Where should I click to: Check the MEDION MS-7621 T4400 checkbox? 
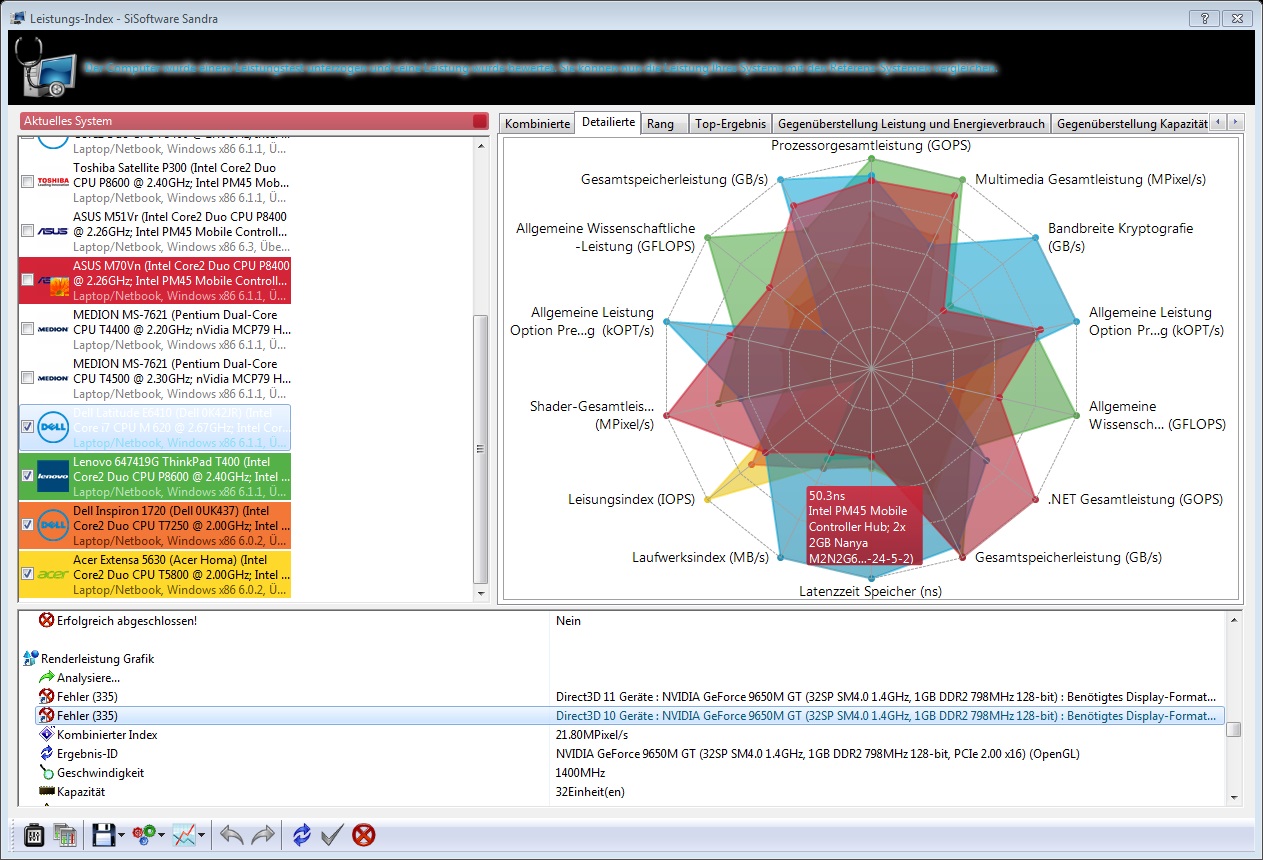tap(27, 329)
